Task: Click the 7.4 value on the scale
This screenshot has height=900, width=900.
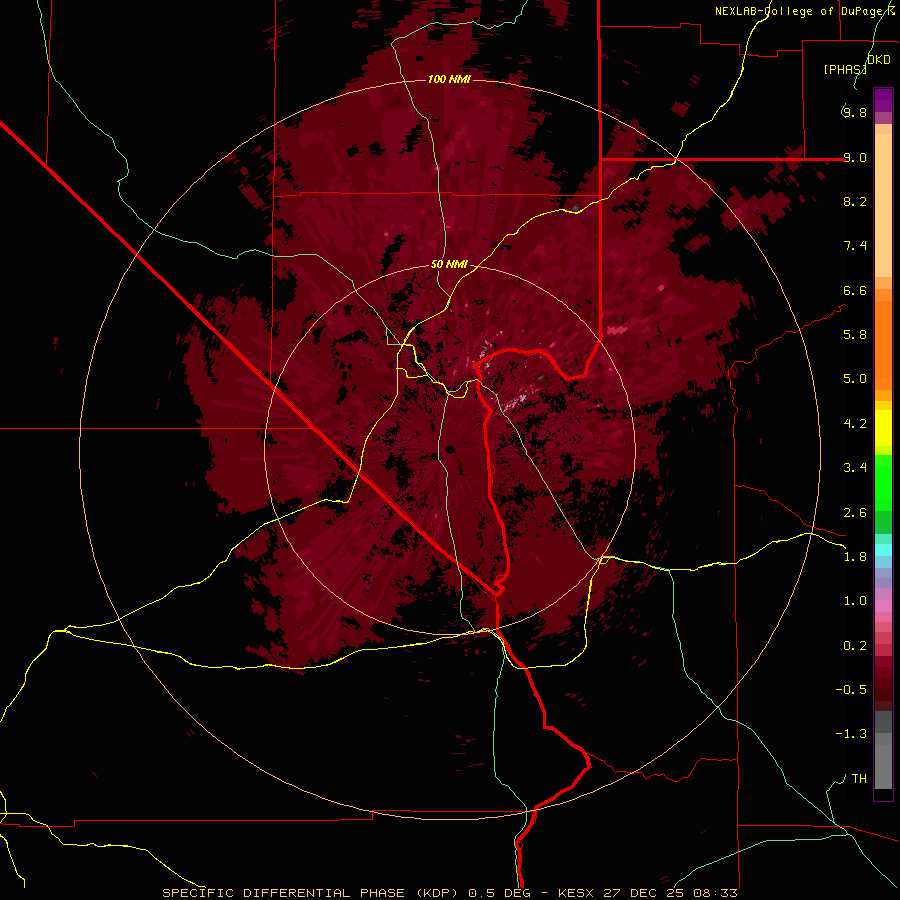Action: [x=855, y=246]
